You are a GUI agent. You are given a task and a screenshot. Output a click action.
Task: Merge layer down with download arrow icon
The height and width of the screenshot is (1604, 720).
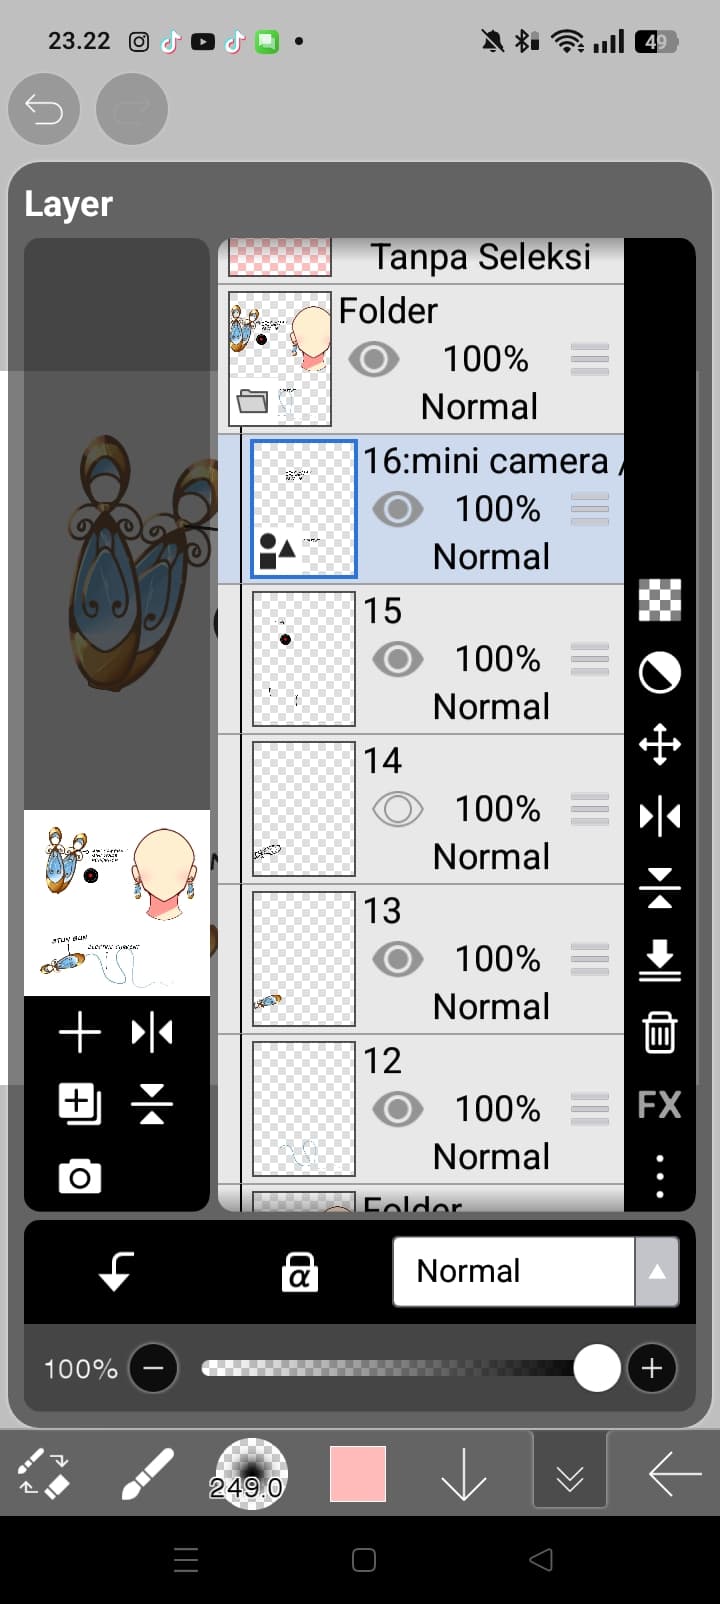coord(659,960)
